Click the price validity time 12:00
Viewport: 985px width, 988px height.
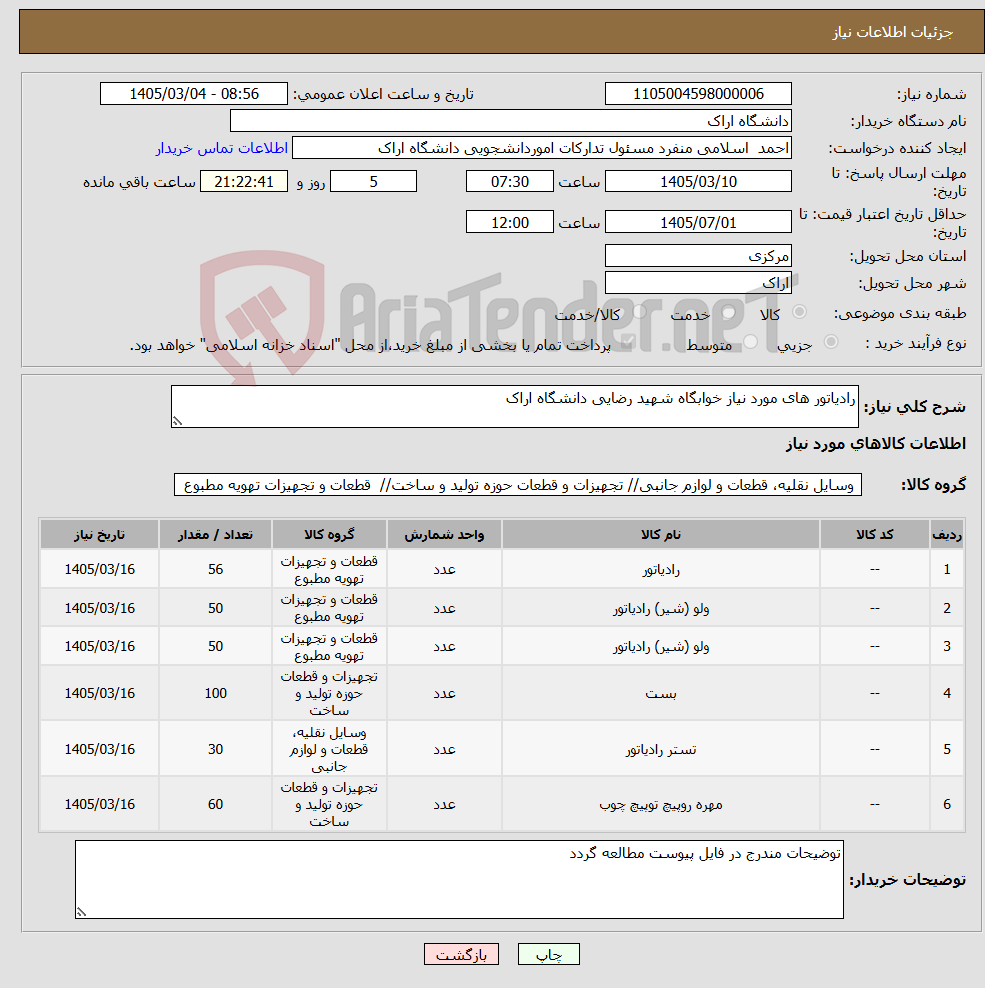[510, 222]
